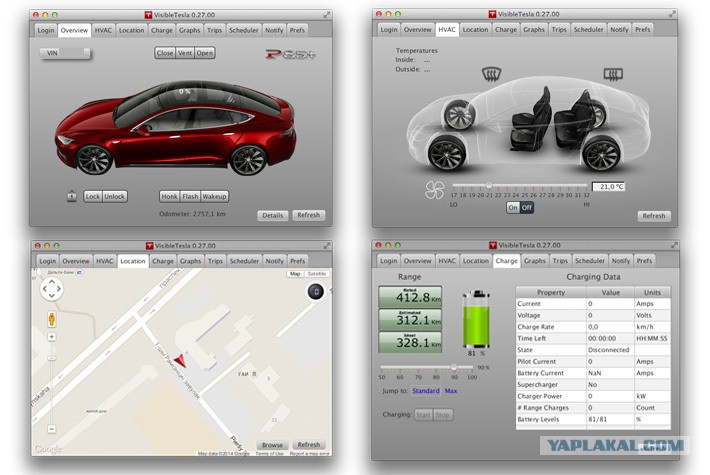Open Location tab in Charge window
This screenshot has height=475, width=710.
476,261
